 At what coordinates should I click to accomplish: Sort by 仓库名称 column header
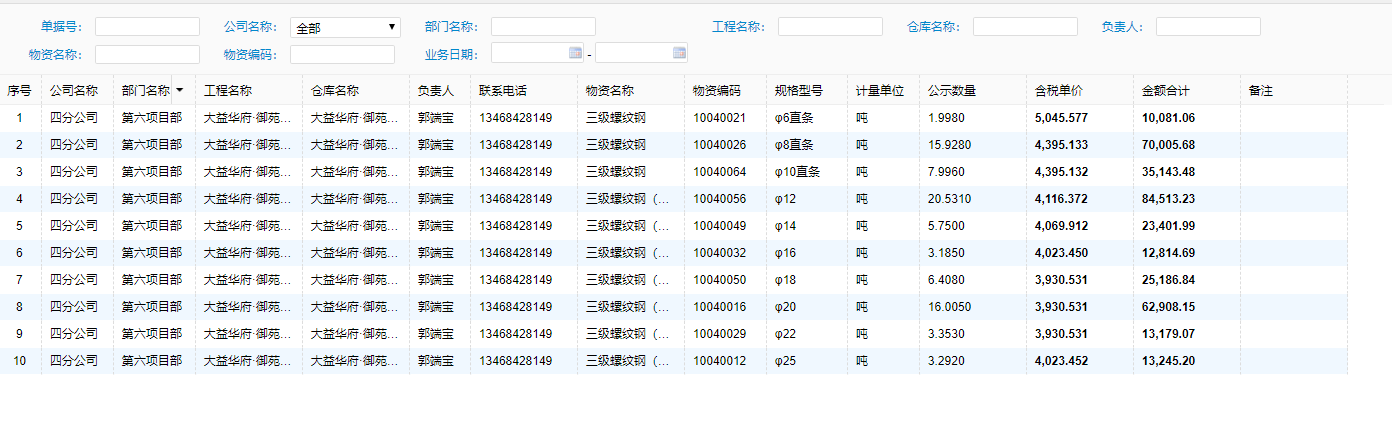point(356,91)
